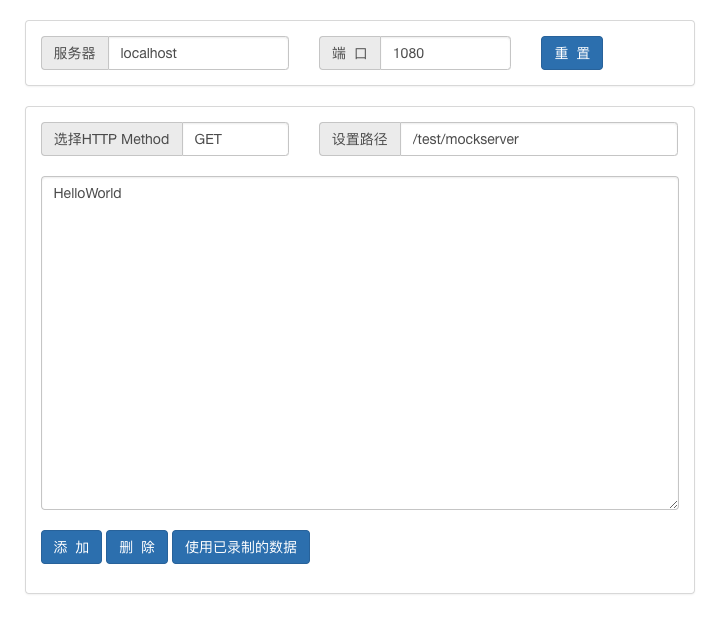This screenshot has width=723, height=623.
Task: Click the 删除 delete button
Action: click(x=137, y=547)
